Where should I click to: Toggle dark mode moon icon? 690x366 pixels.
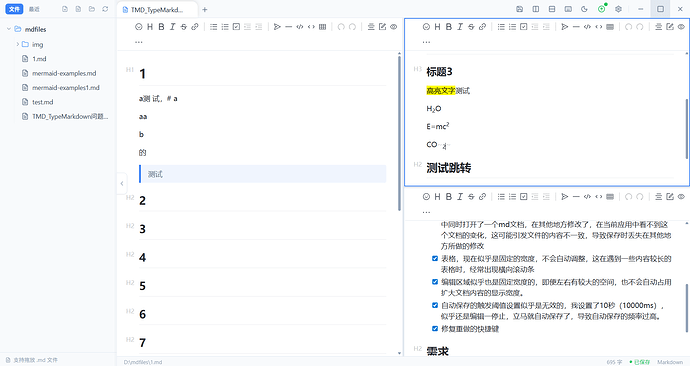pos(584,9)
